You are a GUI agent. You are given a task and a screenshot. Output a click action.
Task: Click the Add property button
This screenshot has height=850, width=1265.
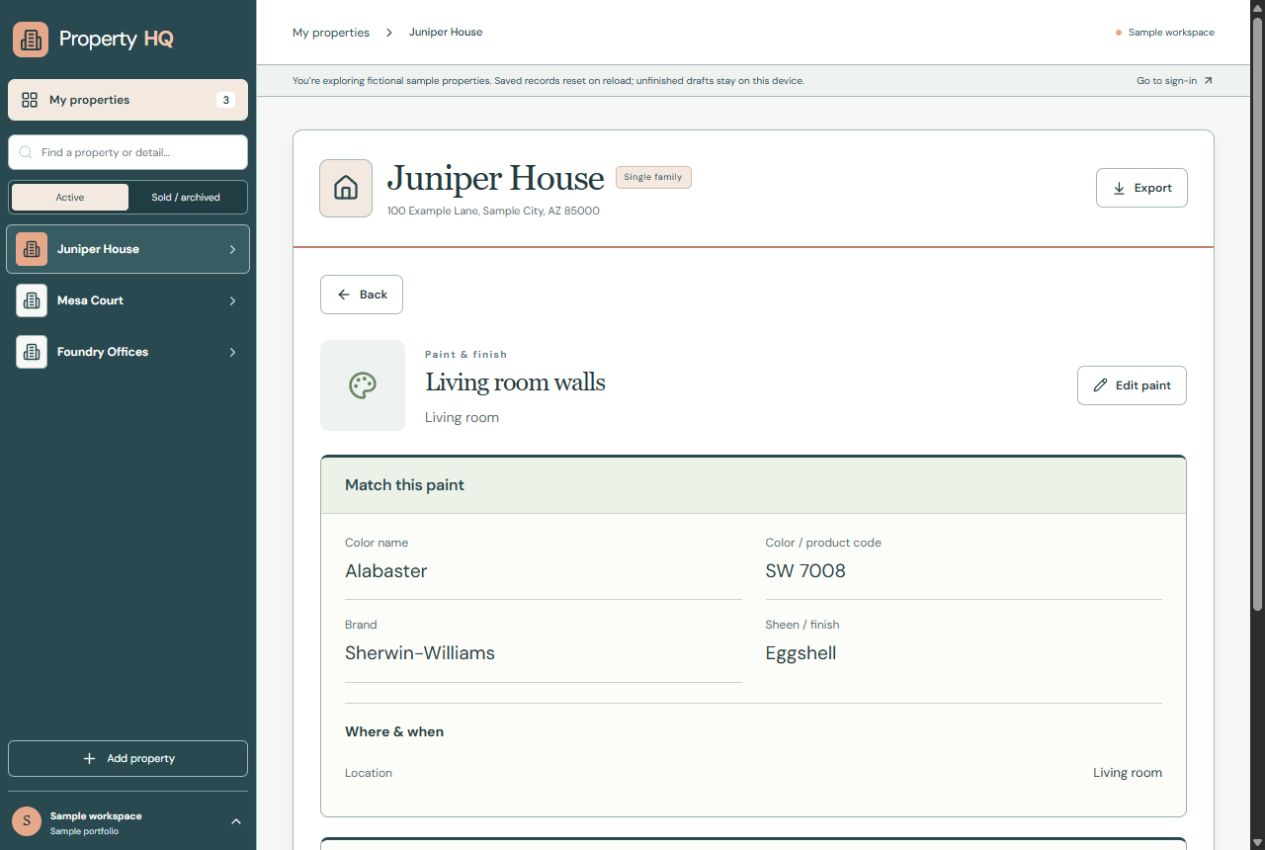pos(128,759)
